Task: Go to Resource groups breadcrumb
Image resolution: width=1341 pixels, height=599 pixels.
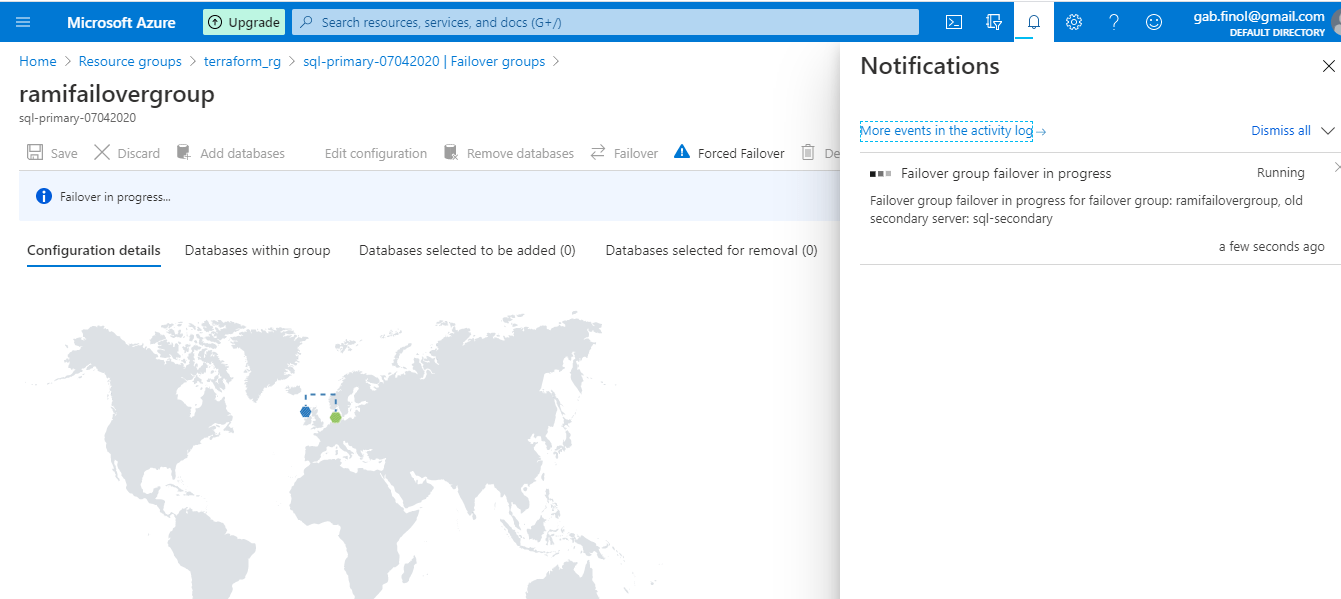Action: click(130, 62)
